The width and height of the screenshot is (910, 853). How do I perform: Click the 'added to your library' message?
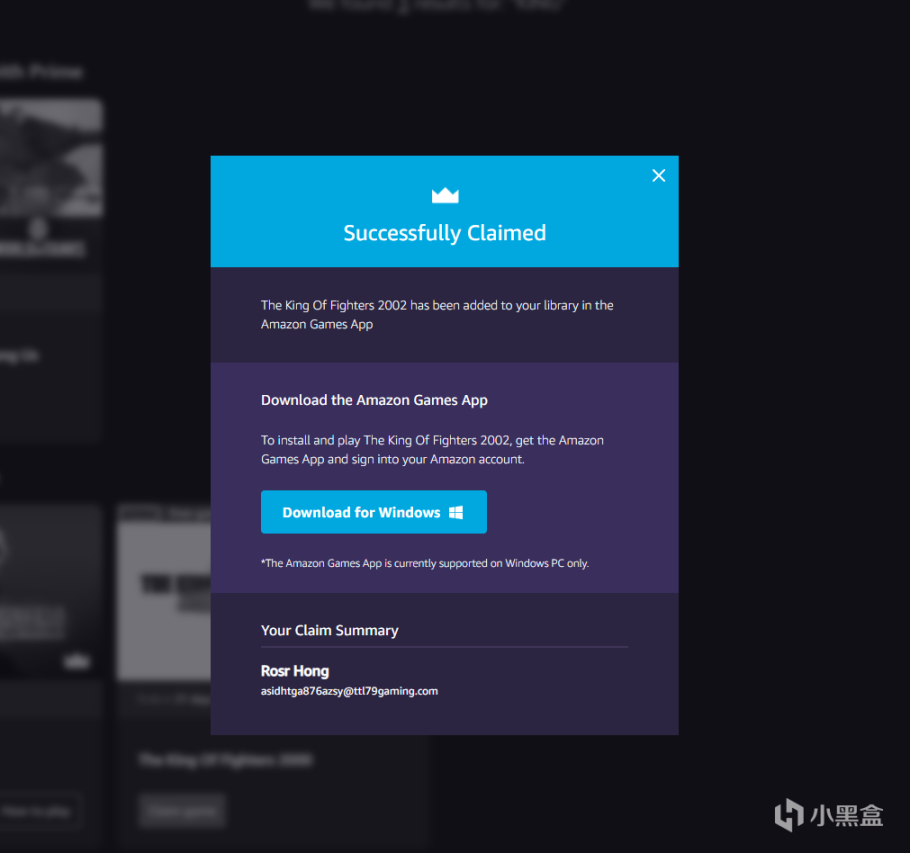437,315
